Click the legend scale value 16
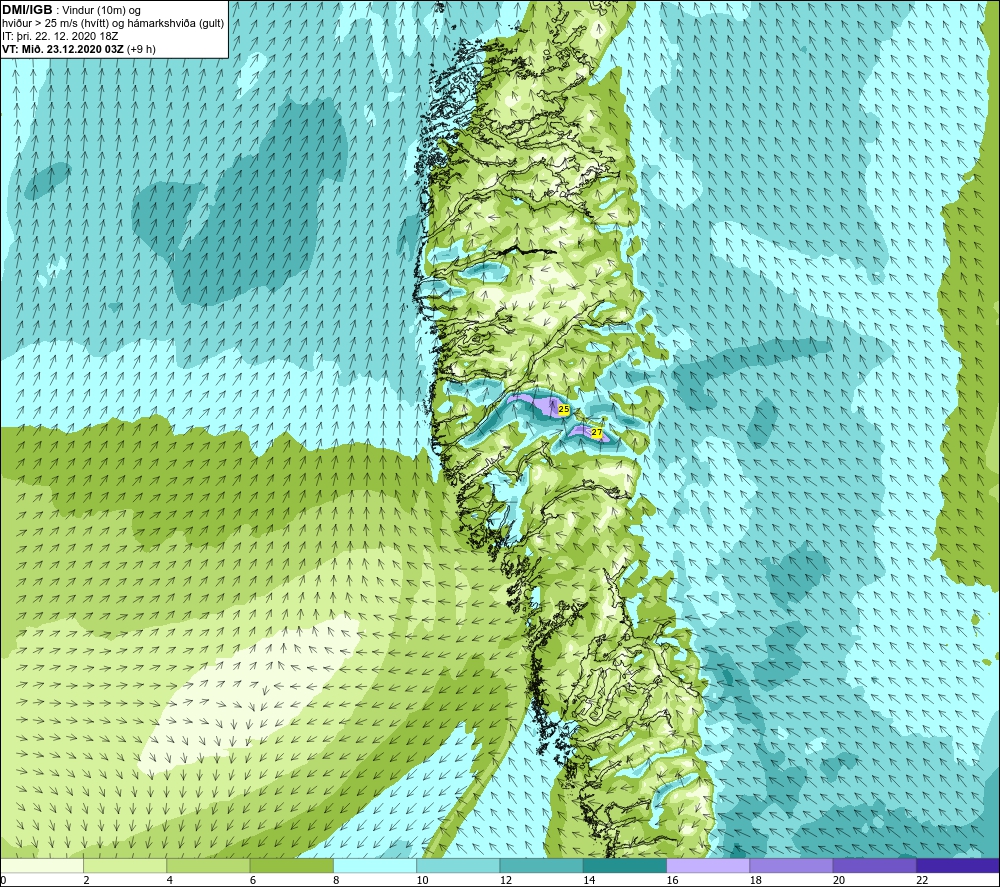This screenshot has width=1000, height=887. click(x=673, y=880)
